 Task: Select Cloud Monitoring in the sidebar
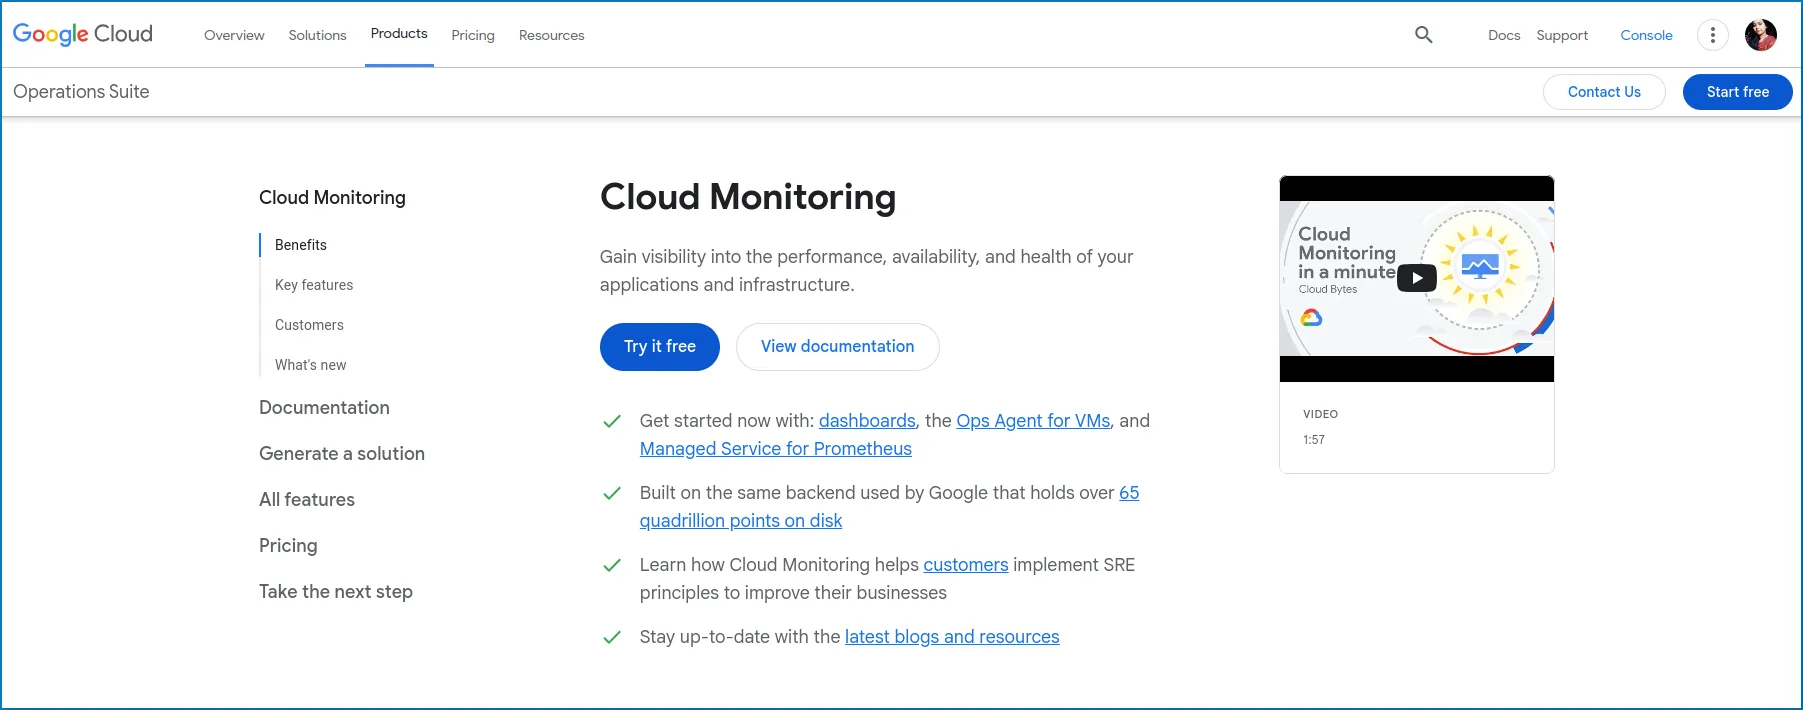332,198
